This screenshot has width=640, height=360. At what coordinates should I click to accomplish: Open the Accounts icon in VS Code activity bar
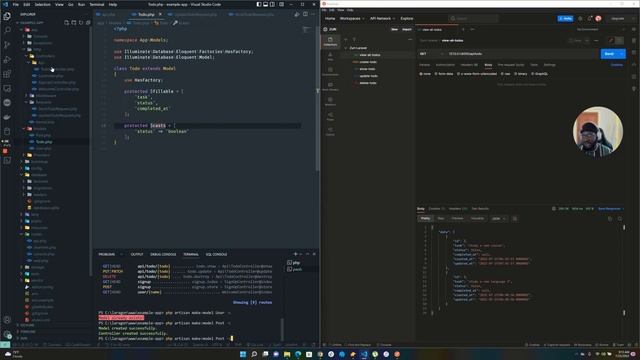pyautogui.click(x=7, y=320)
